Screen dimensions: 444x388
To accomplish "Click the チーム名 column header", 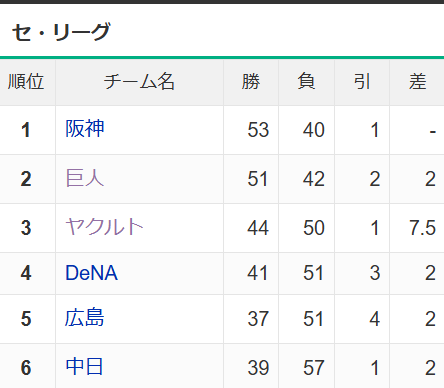I will (139, 81).
